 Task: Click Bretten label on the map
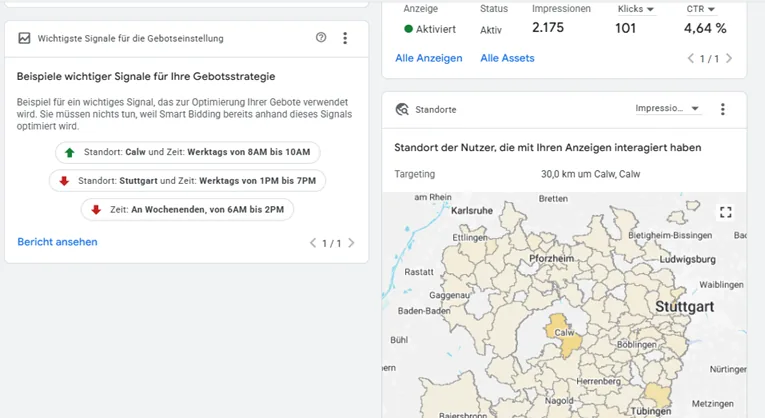(553, 199)
